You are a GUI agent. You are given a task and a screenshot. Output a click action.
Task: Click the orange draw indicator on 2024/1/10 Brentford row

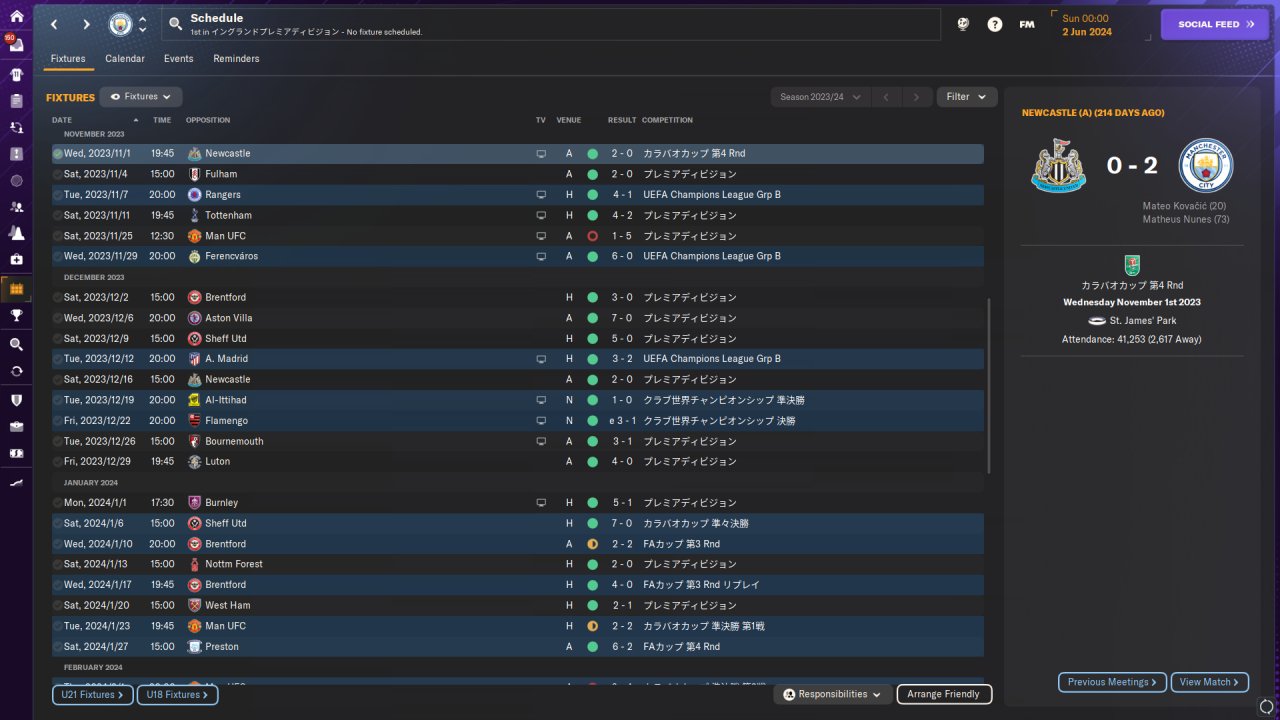point(593,544)
